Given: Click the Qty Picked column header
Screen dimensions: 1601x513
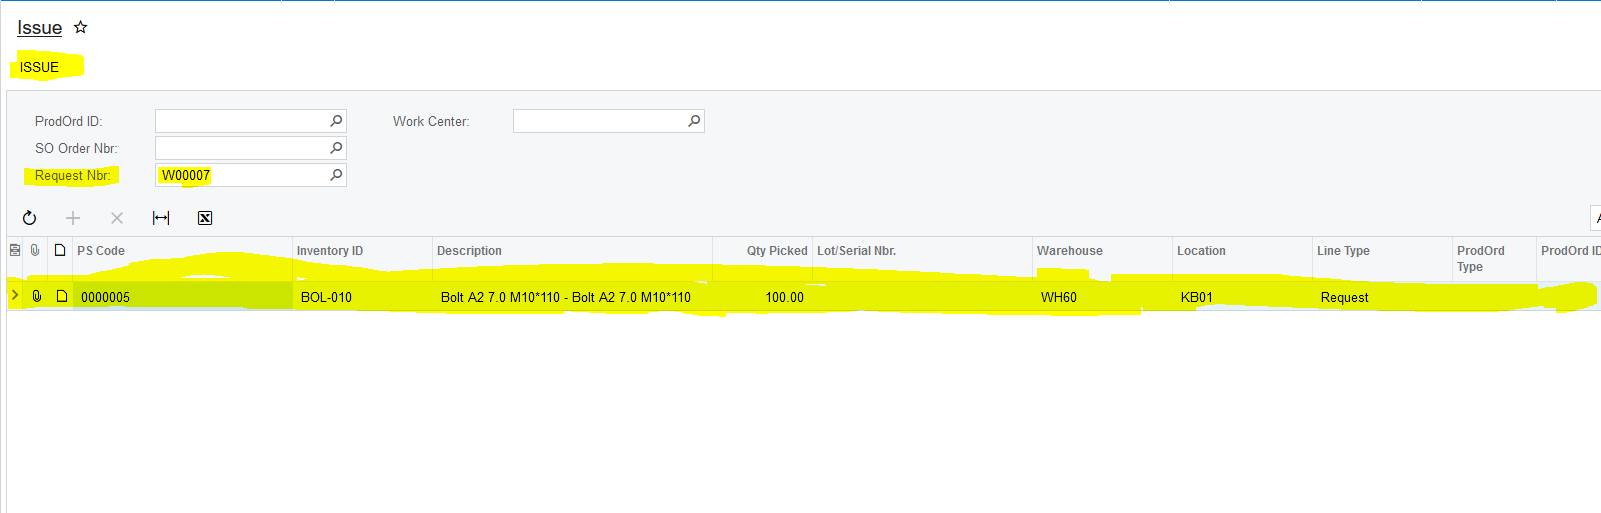Looking at the screenshot, I should [x=776, y=251].
